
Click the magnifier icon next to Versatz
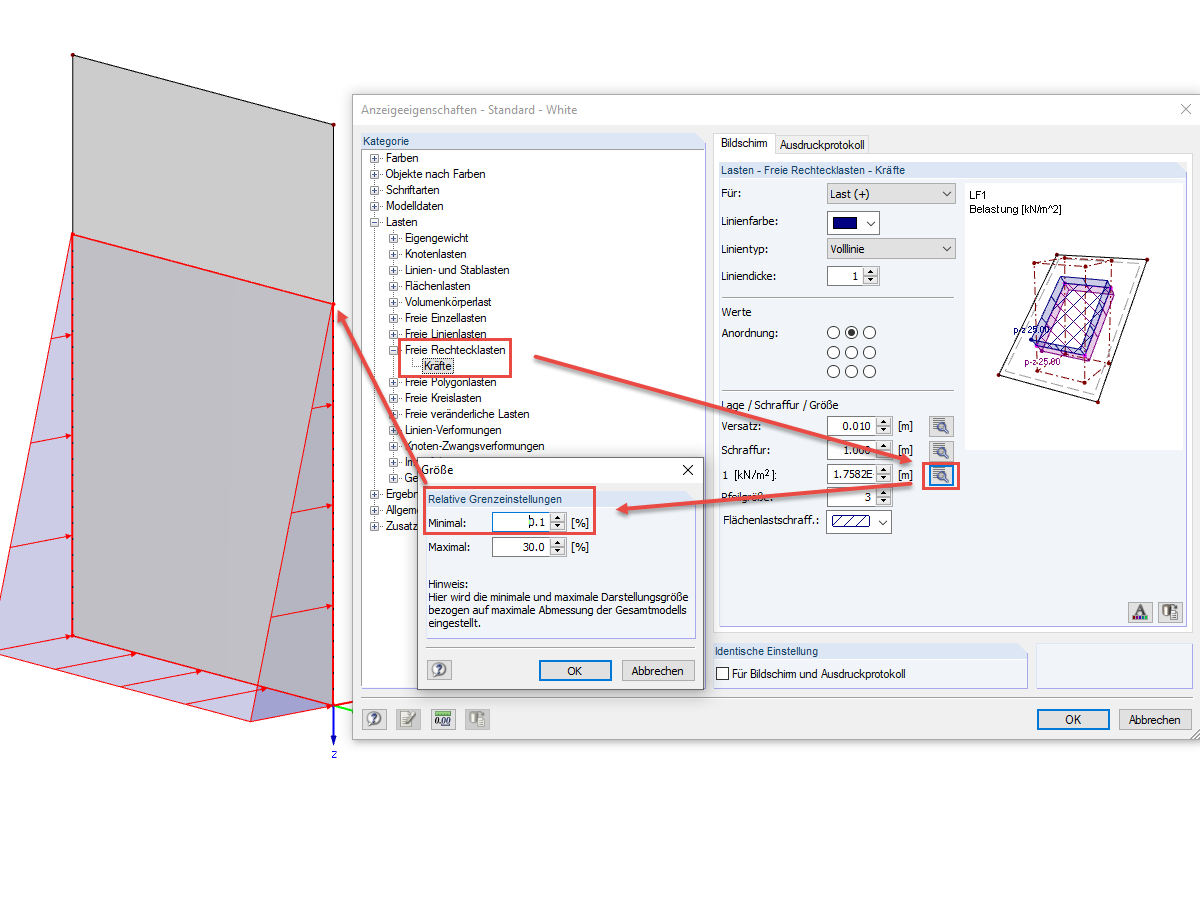(x=940, y=425)
